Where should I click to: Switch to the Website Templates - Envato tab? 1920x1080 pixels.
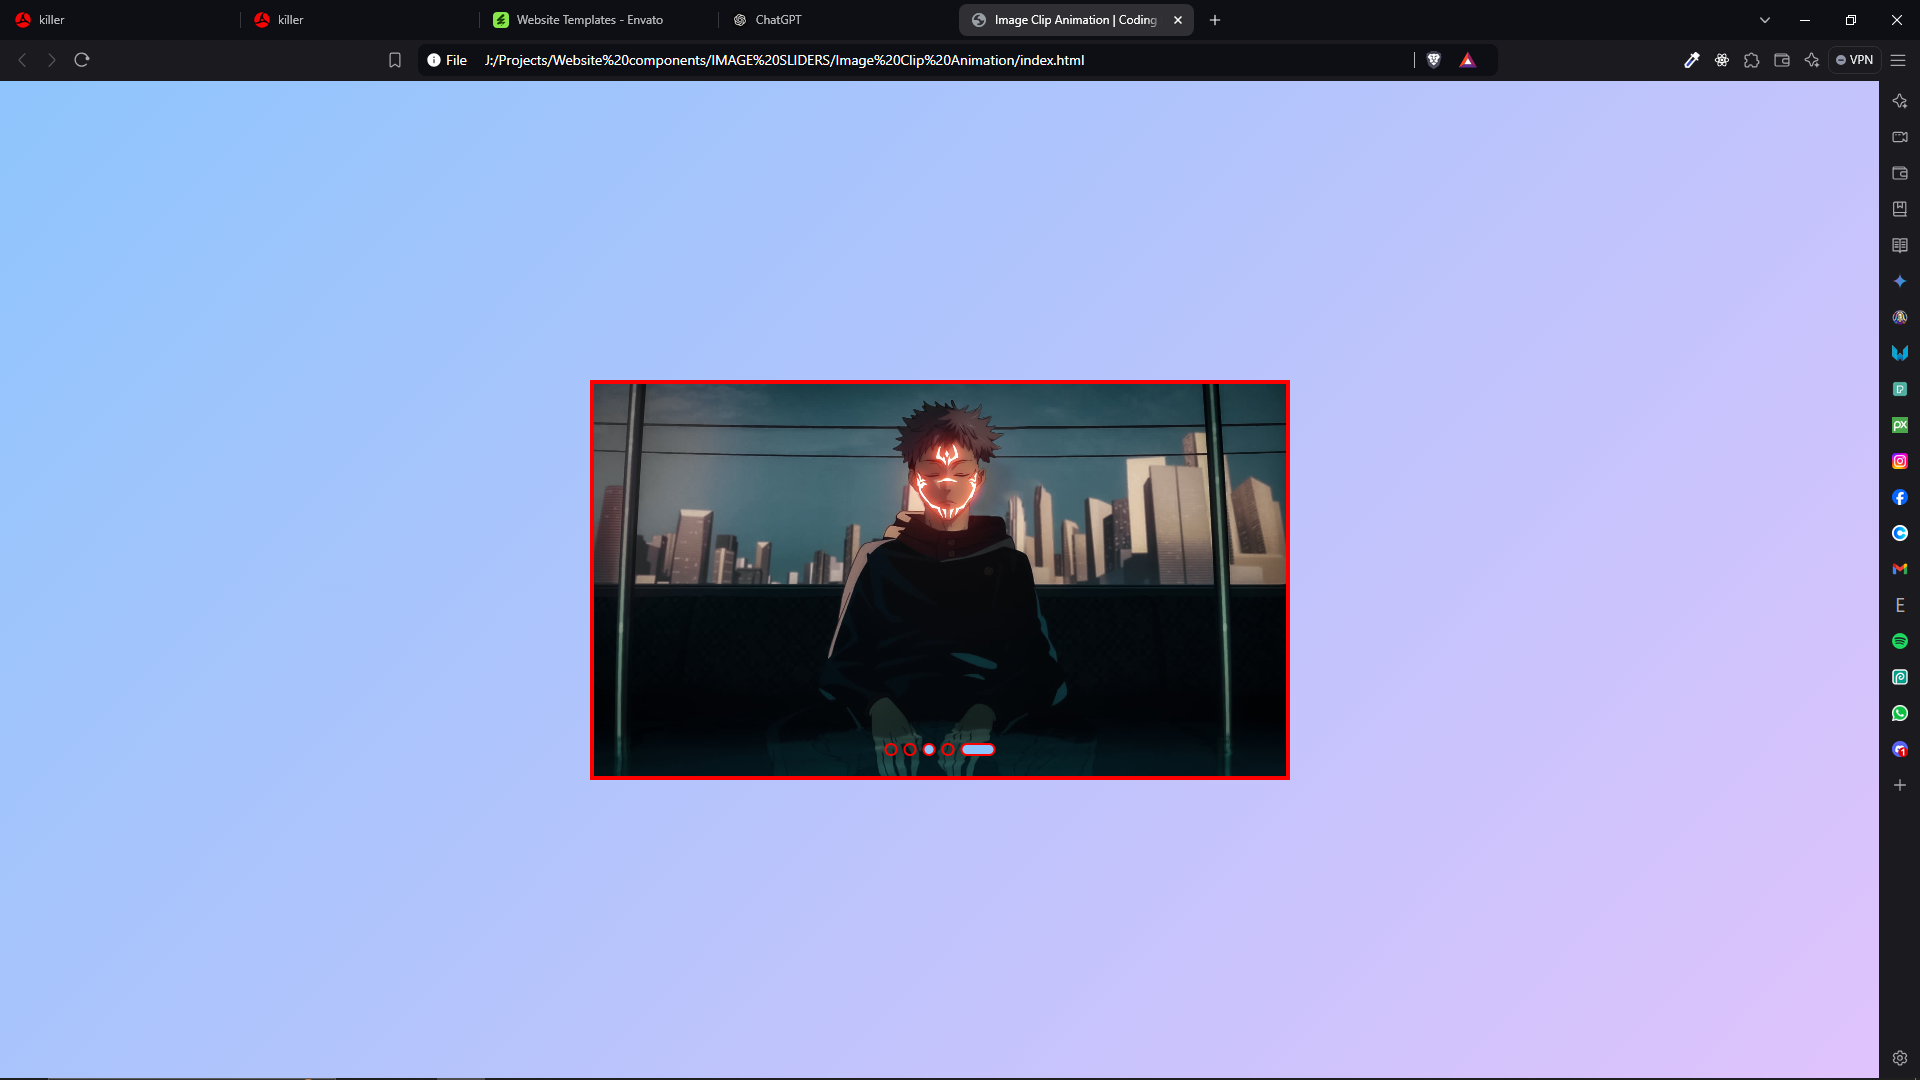[598, 20]
